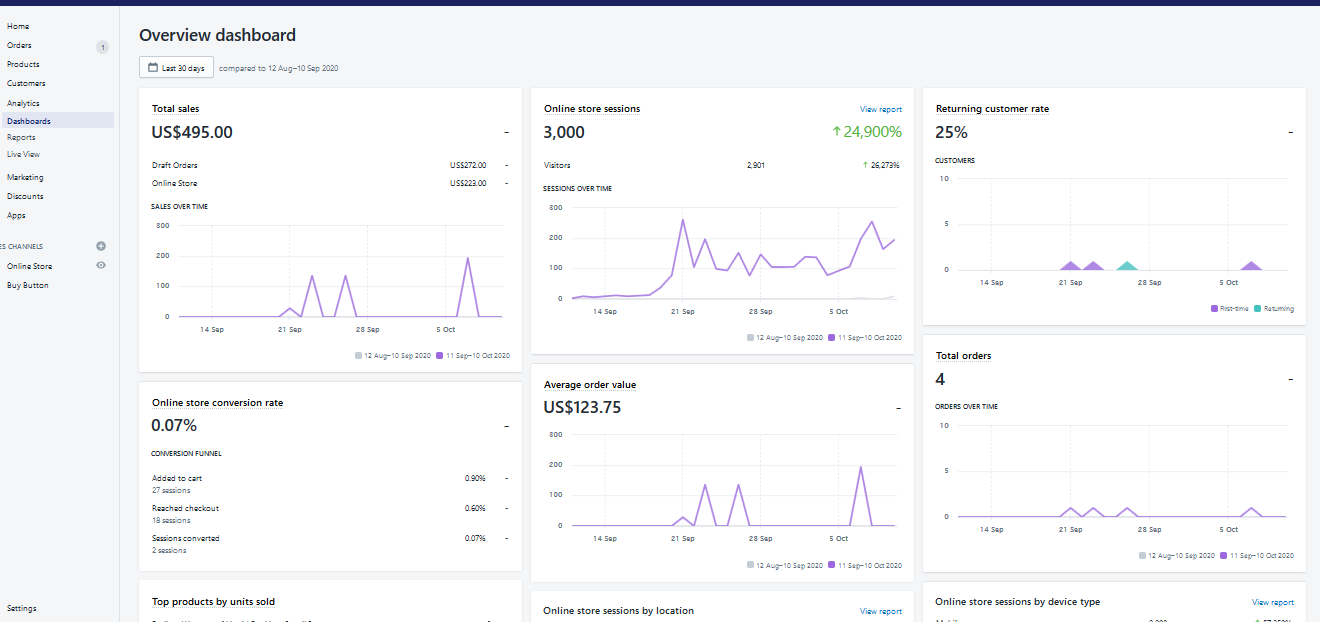Go to Products in the sidebar
The image size is (1320, 622).
tap(23, 64)
